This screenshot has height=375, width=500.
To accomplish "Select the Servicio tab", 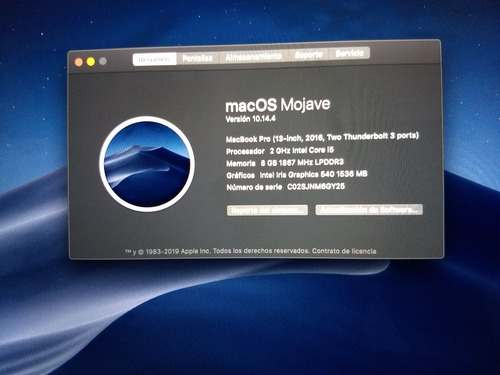I will (x=349, y=53).
